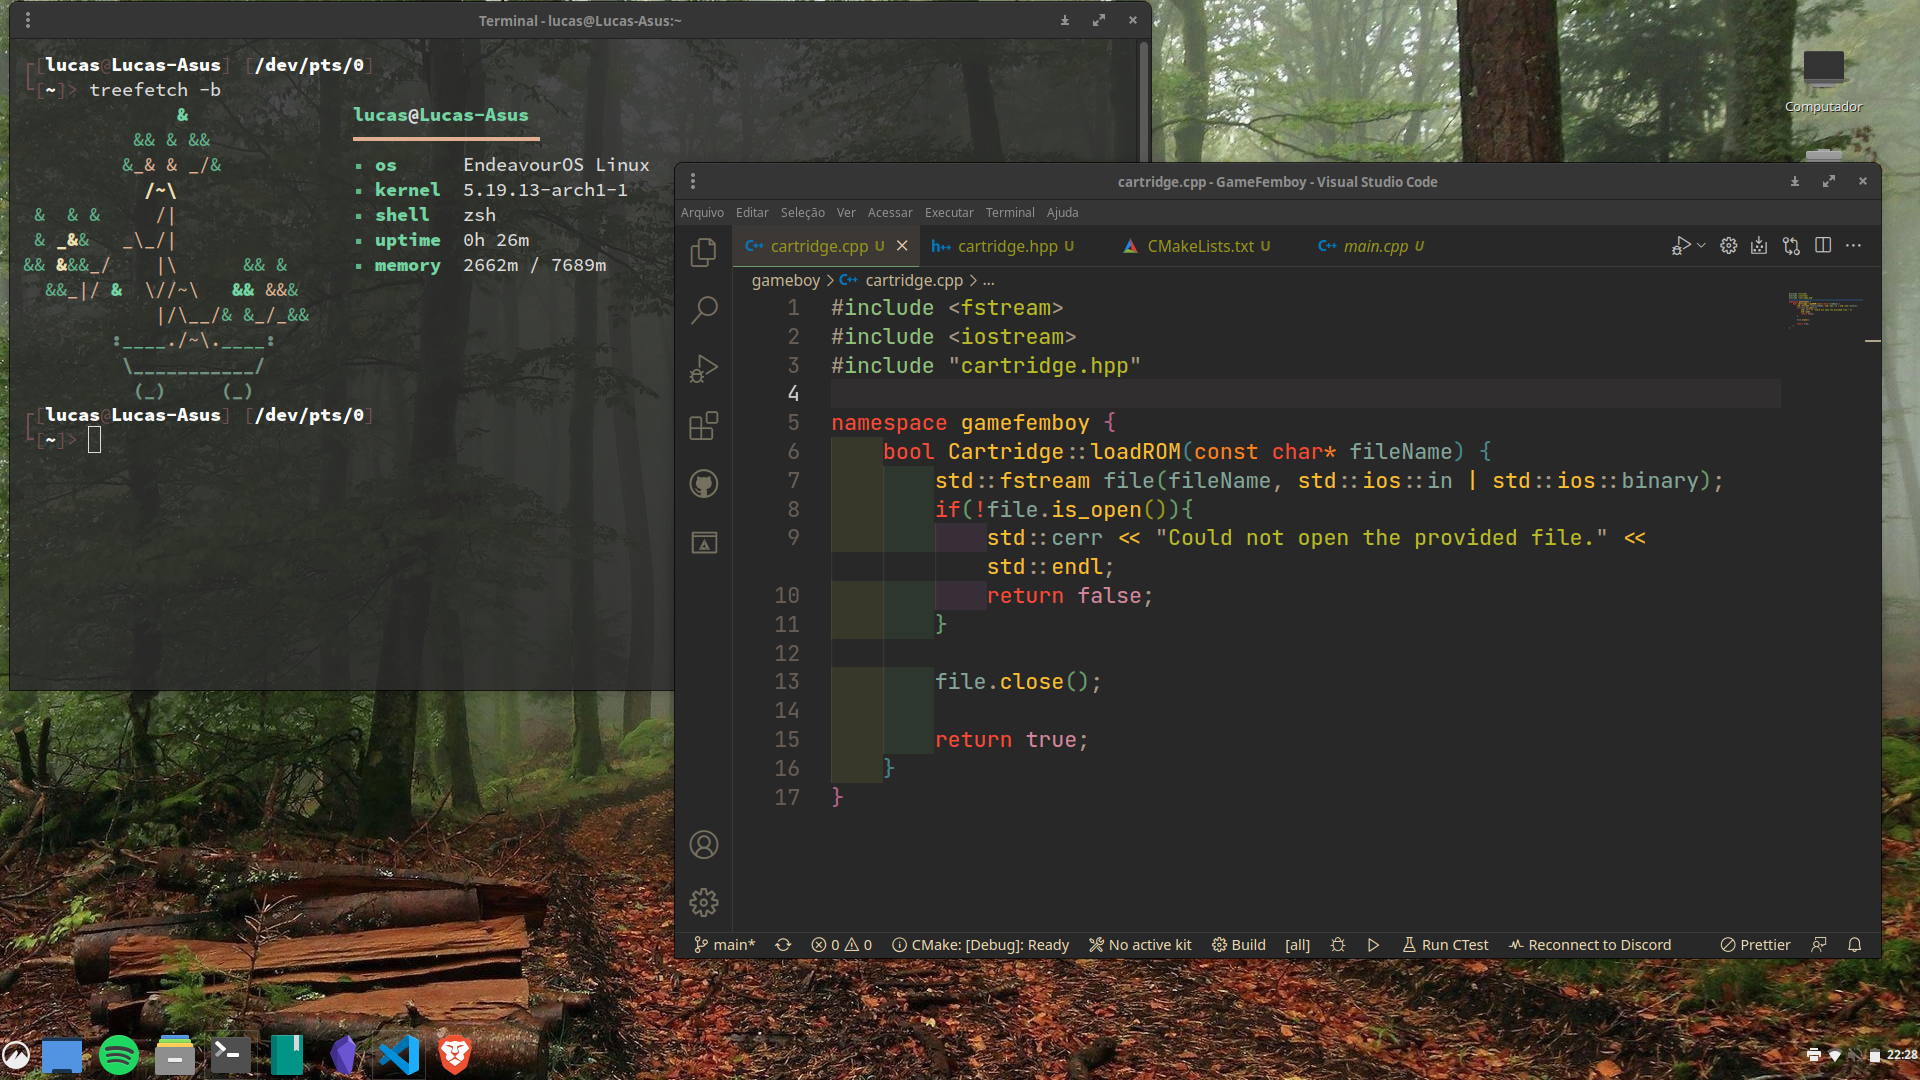Open the Accounts icon in the activity bar
Viewport: 1920px width, 1080px height.
[704, 845]
